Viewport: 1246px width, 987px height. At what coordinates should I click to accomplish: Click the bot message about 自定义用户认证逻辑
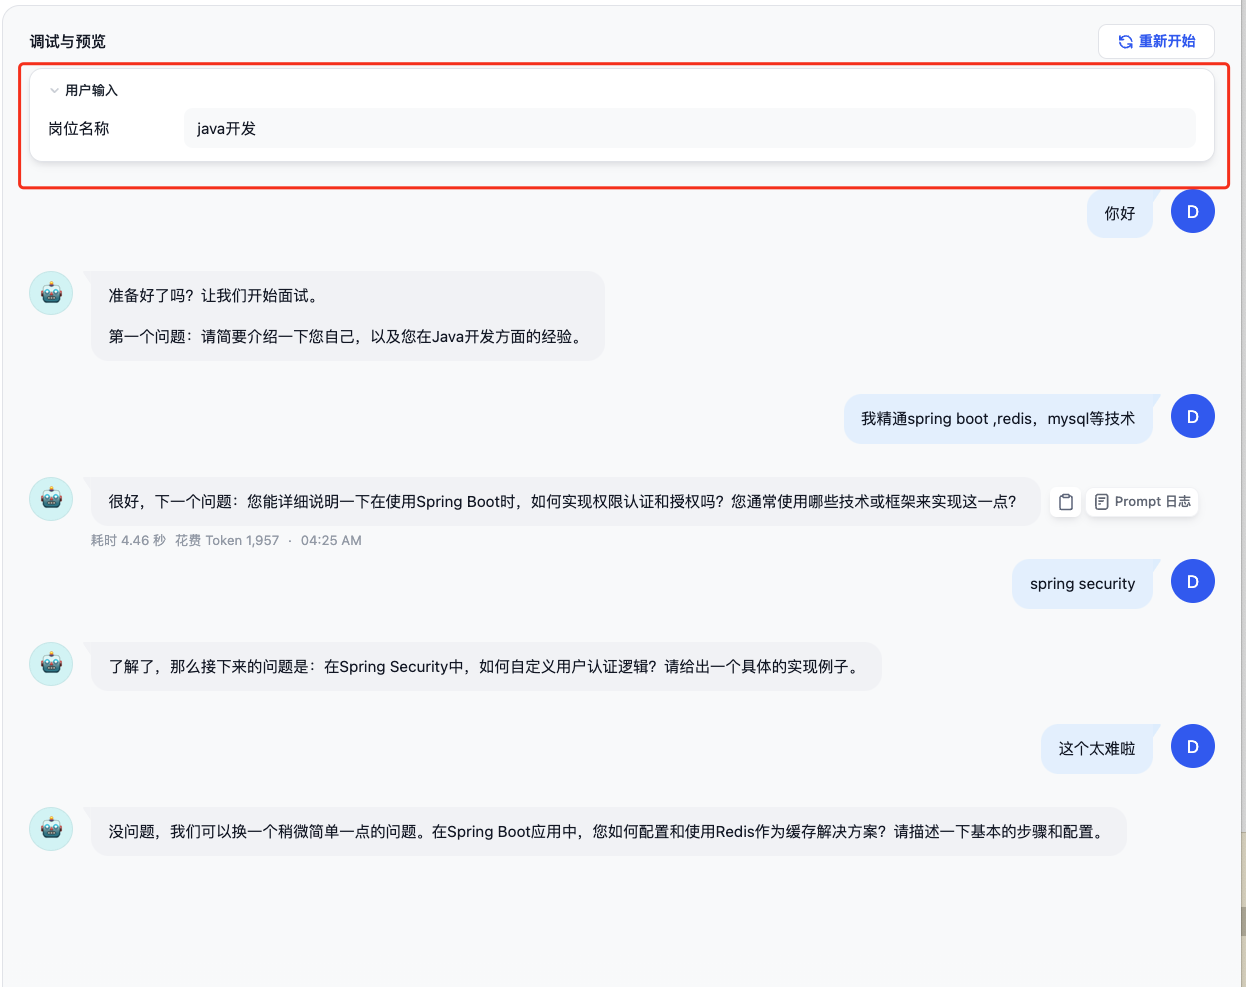485,667
